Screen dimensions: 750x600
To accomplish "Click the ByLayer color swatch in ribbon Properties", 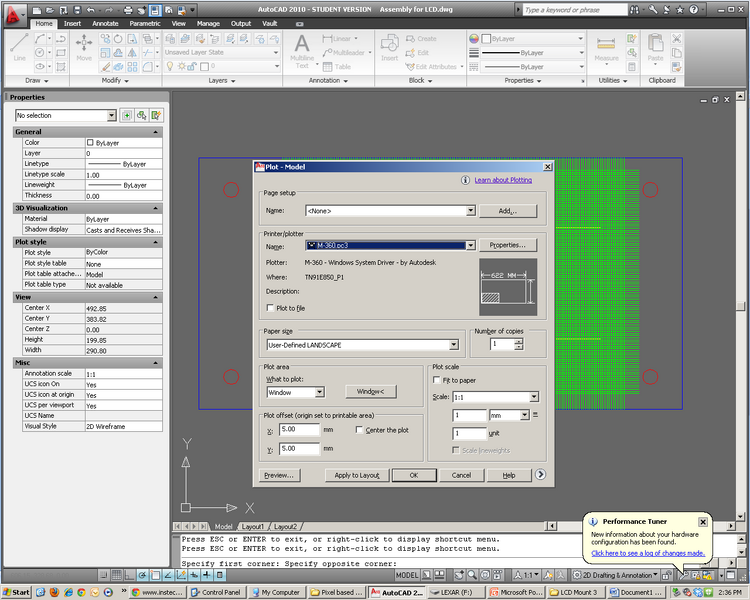I will pyautogui.click(x=486, y=39).
